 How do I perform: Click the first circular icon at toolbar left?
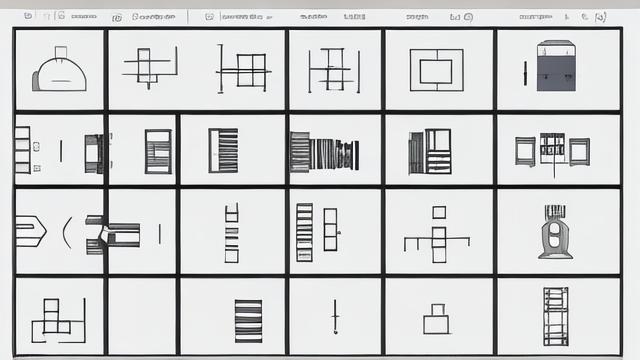(x=28, y=16)
